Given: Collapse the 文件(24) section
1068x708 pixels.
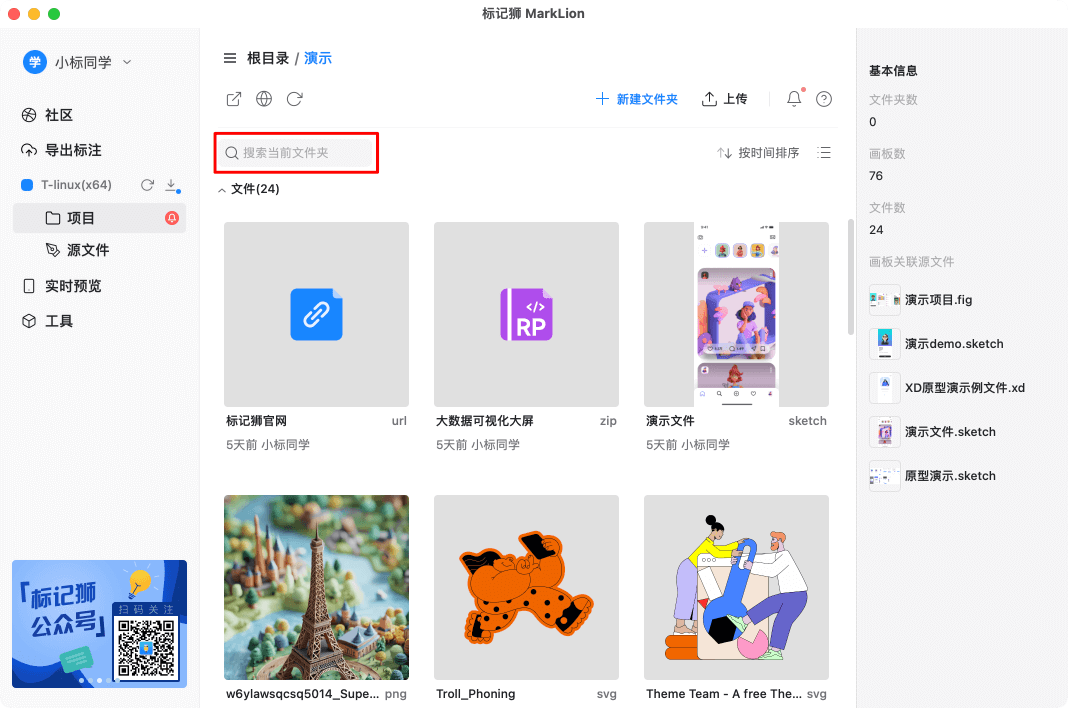Looking at the screenshot, I should (221, 189).
